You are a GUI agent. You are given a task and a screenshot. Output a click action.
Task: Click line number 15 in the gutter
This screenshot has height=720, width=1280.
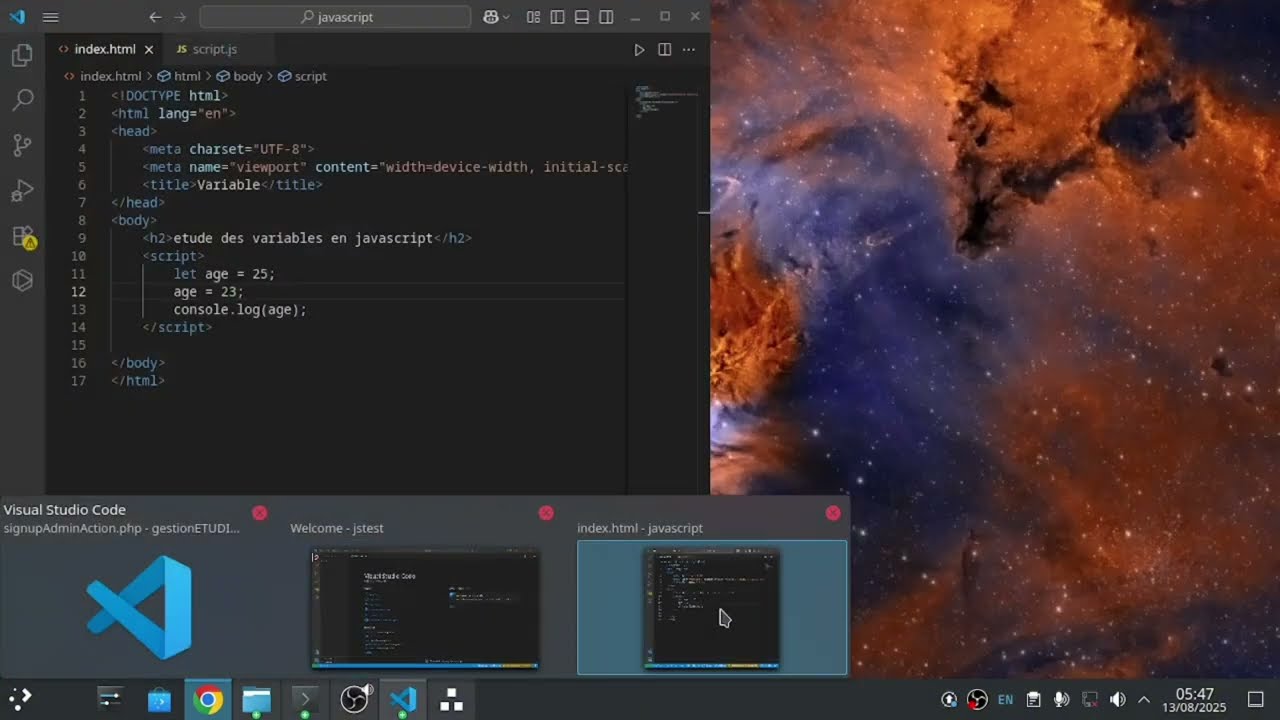point(78,345)
